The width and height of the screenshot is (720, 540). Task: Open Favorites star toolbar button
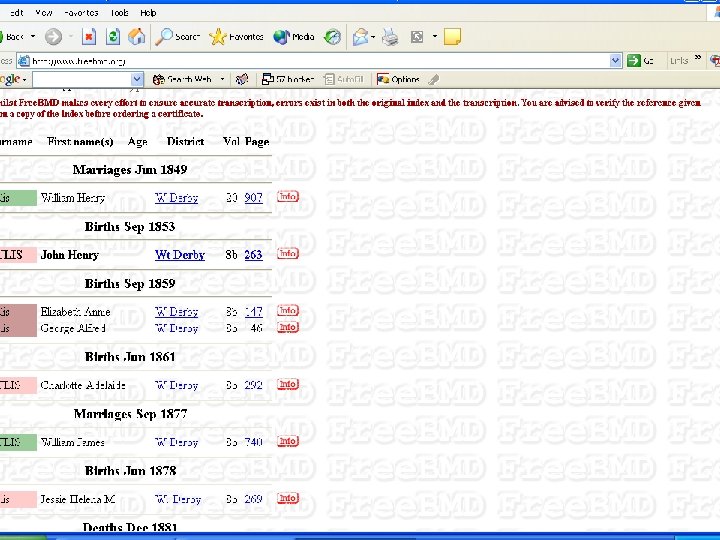coord(236,36)
